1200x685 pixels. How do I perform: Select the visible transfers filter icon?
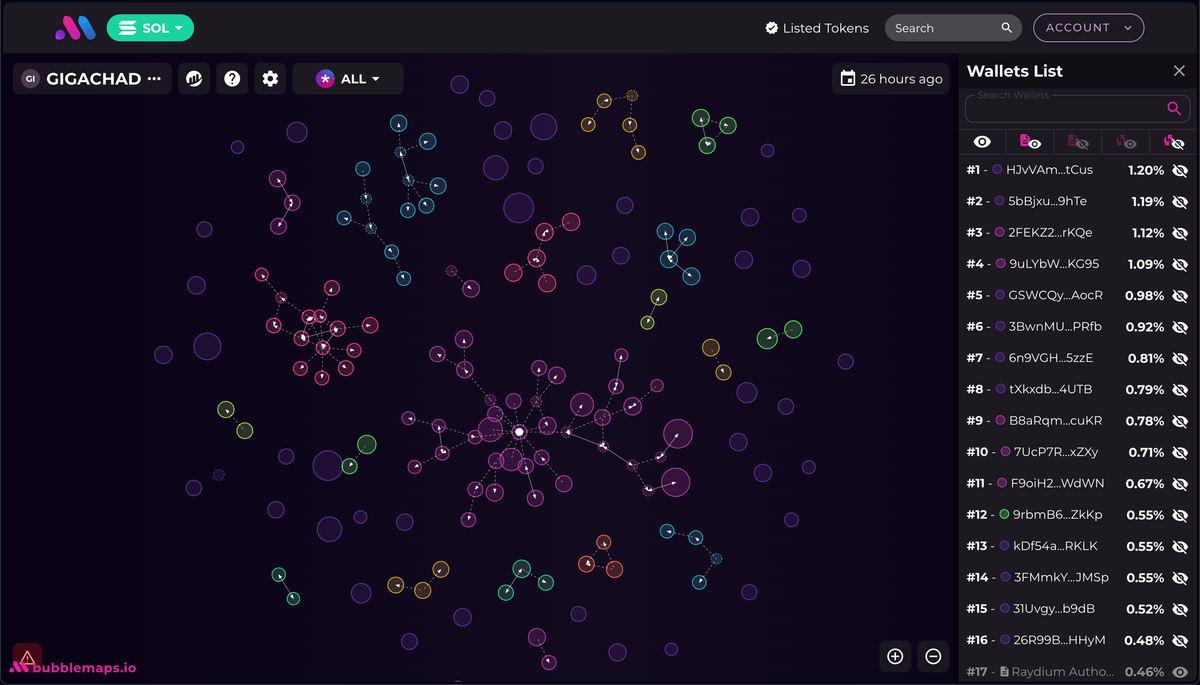pyautogui.click(x=1126, y=141)
